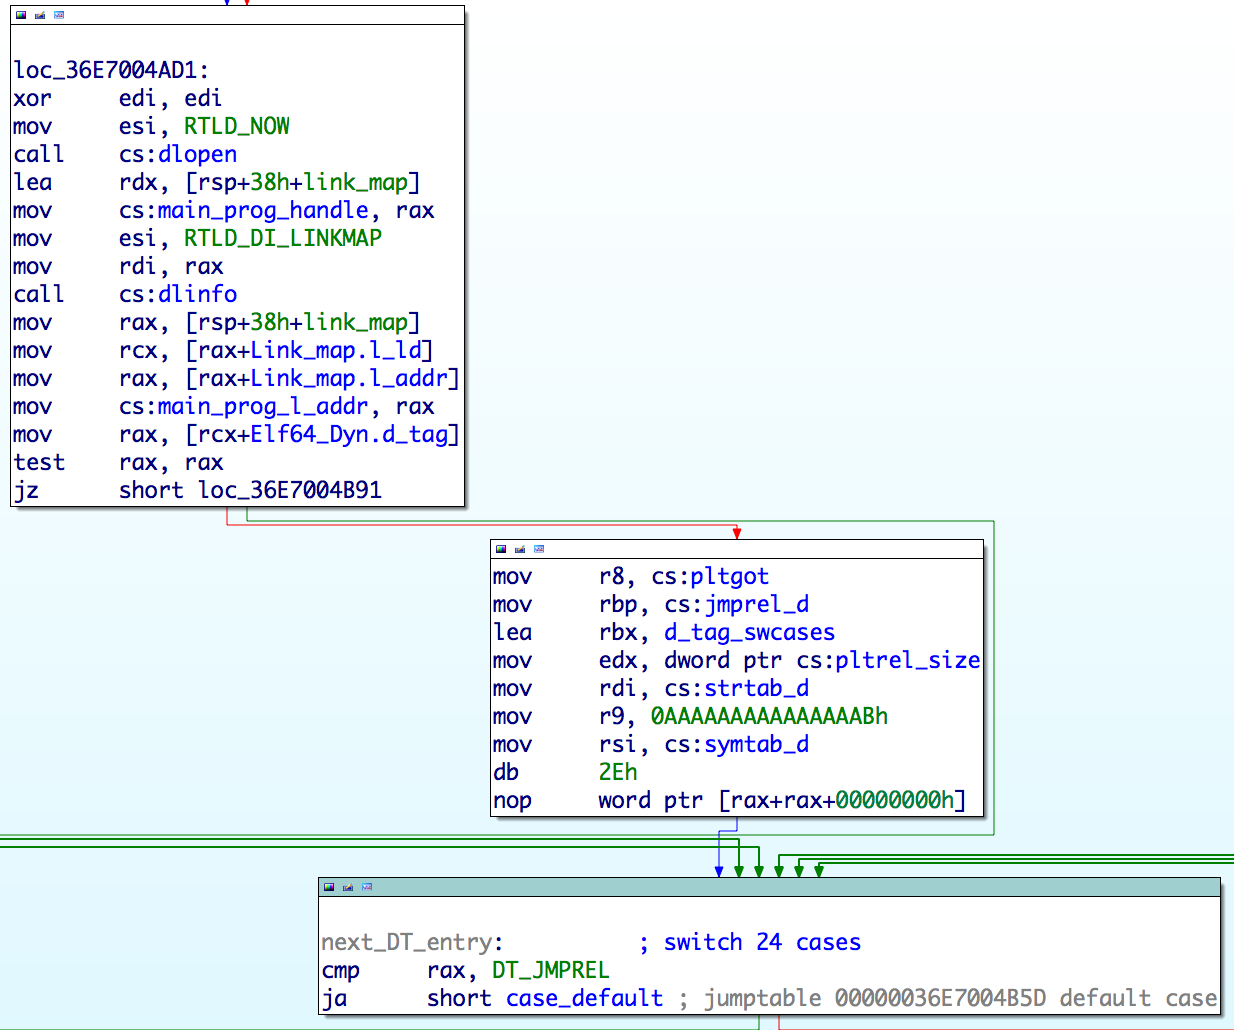Image resolution: width=1234 pixels, height=1030 pixels.
Task: Follow jz target loc_36E7004B91
Action: click(290, 490)
